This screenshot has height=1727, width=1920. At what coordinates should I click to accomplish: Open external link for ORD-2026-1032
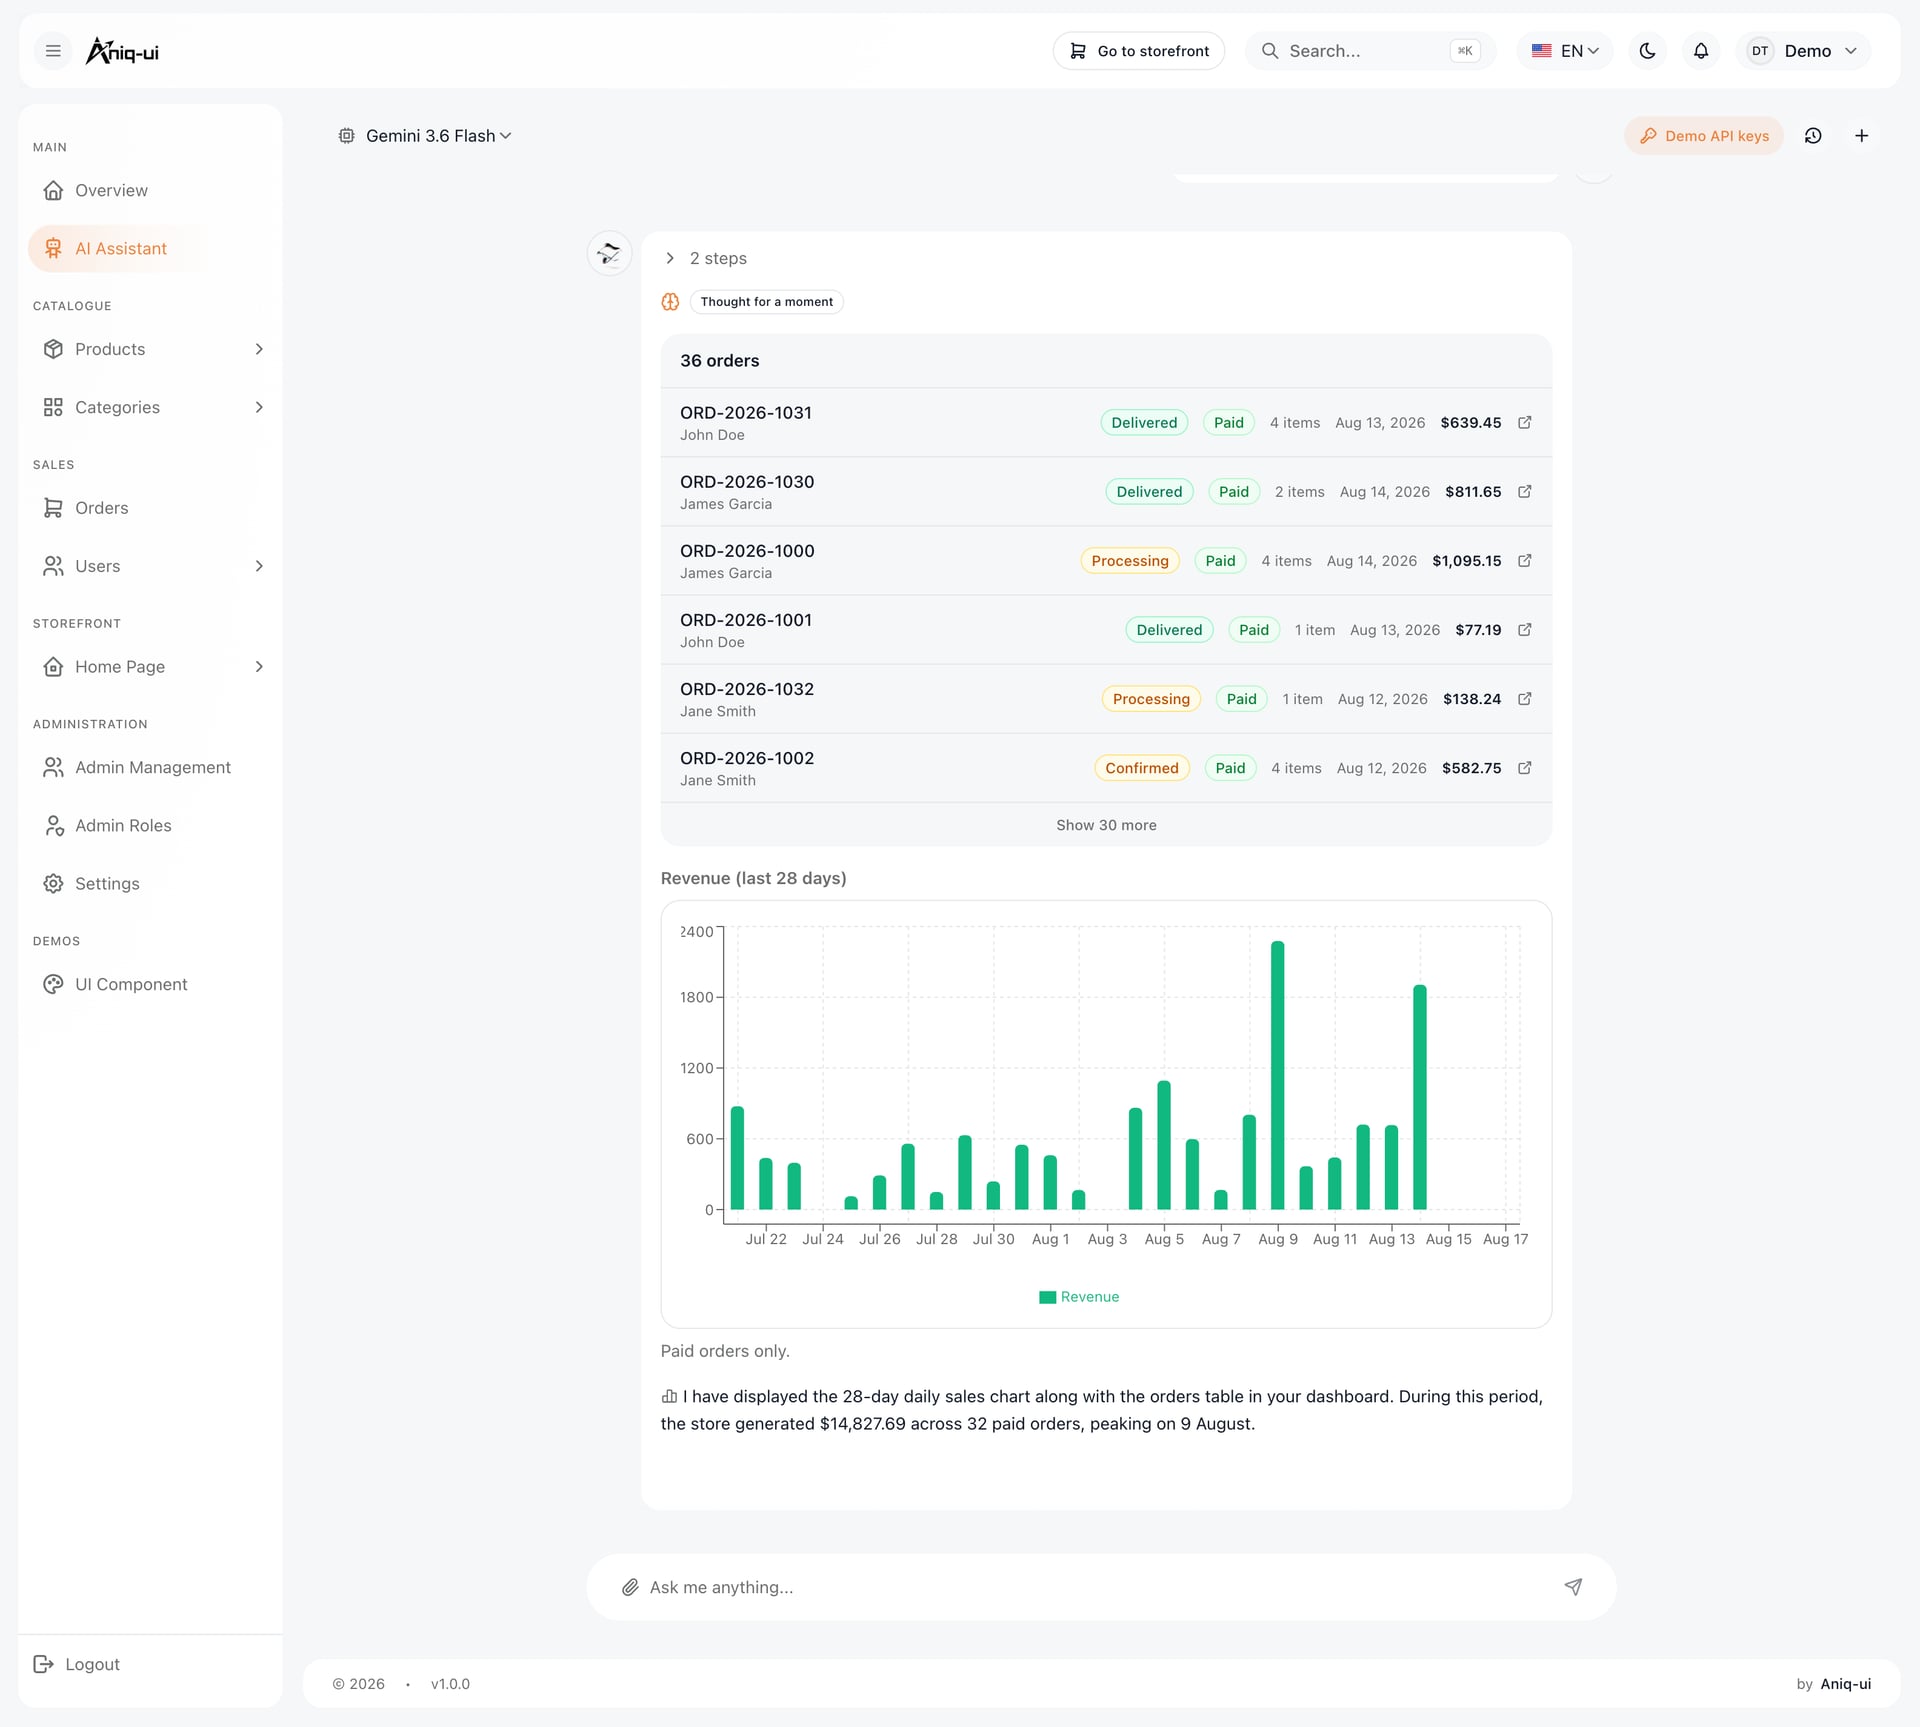click(x=1524, y=699)
